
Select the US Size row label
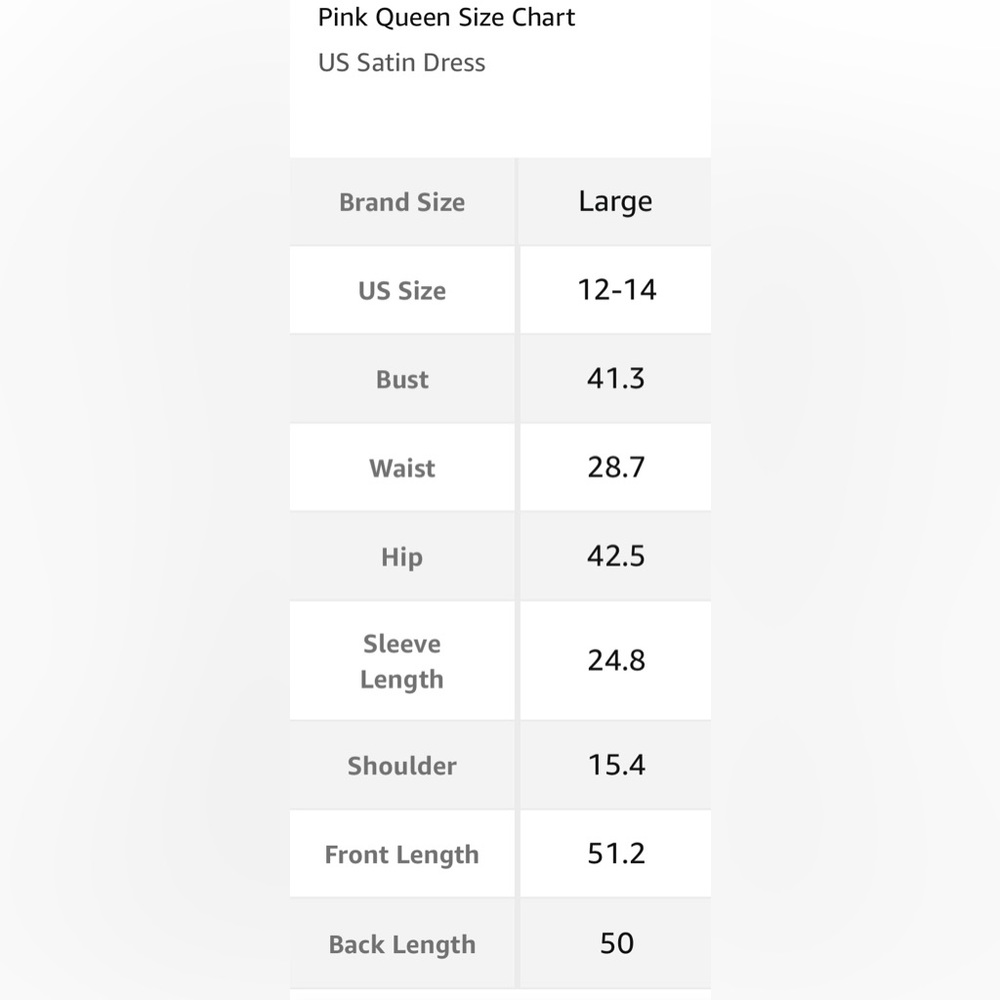pos(402,291)
